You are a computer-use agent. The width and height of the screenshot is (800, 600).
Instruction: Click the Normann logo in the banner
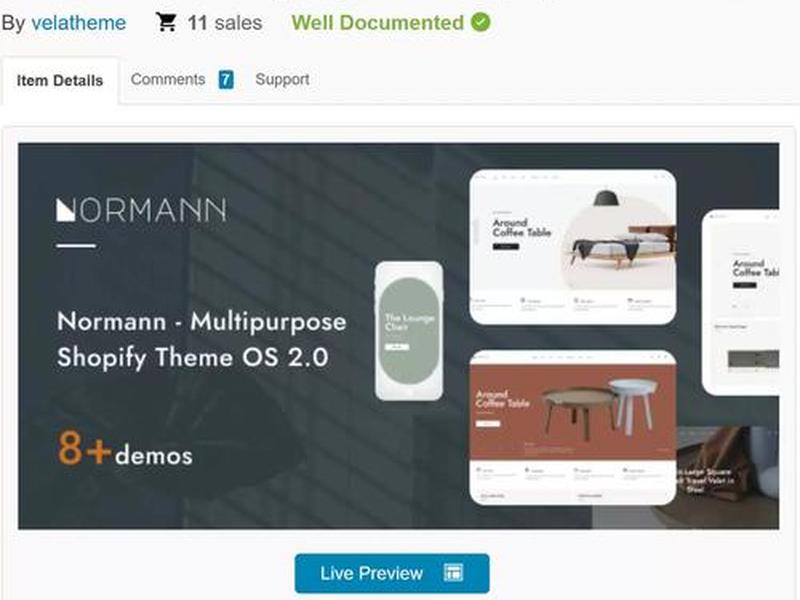point(141,210)
